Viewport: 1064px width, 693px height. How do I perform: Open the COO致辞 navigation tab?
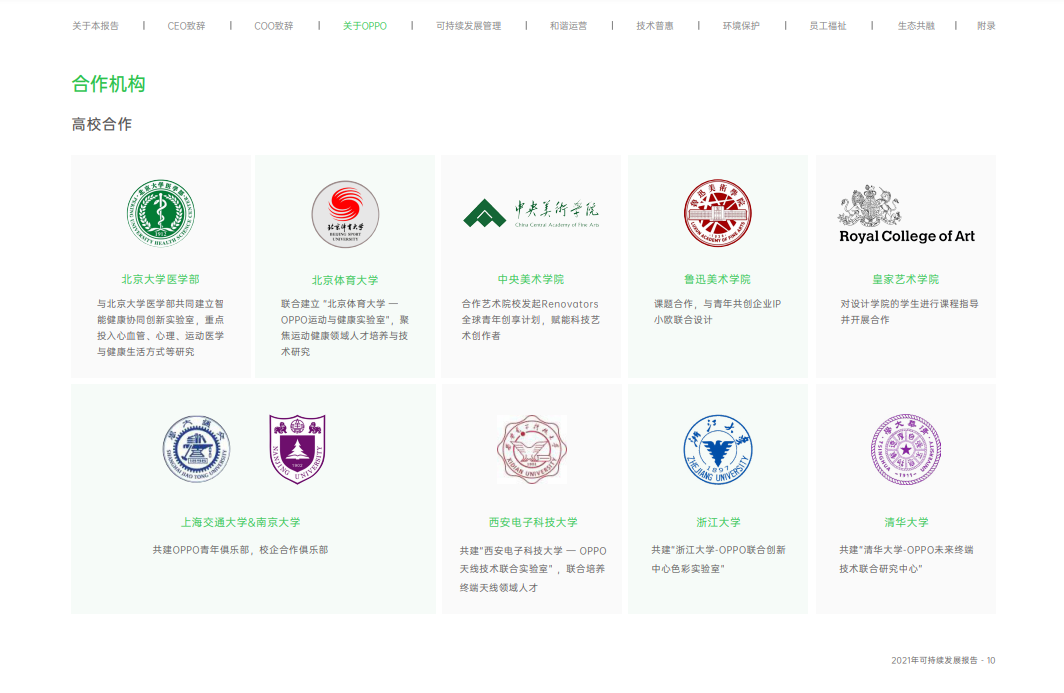coord(273,26)
